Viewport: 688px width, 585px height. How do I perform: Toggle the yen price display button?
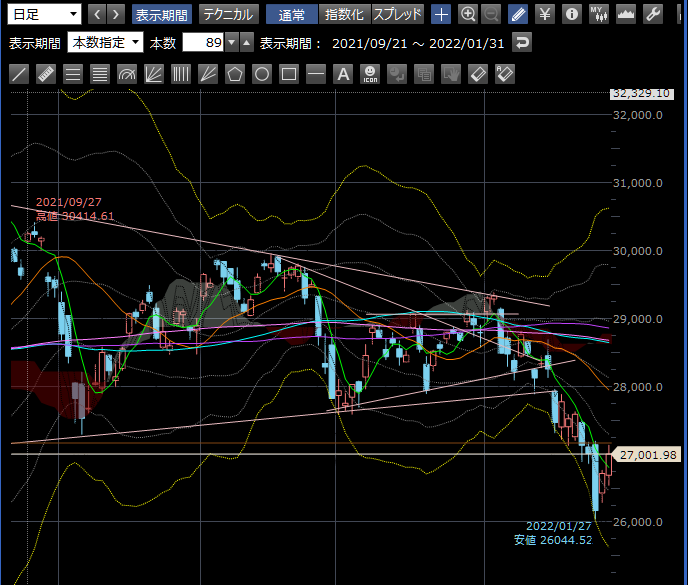click(x=544, y=14)
